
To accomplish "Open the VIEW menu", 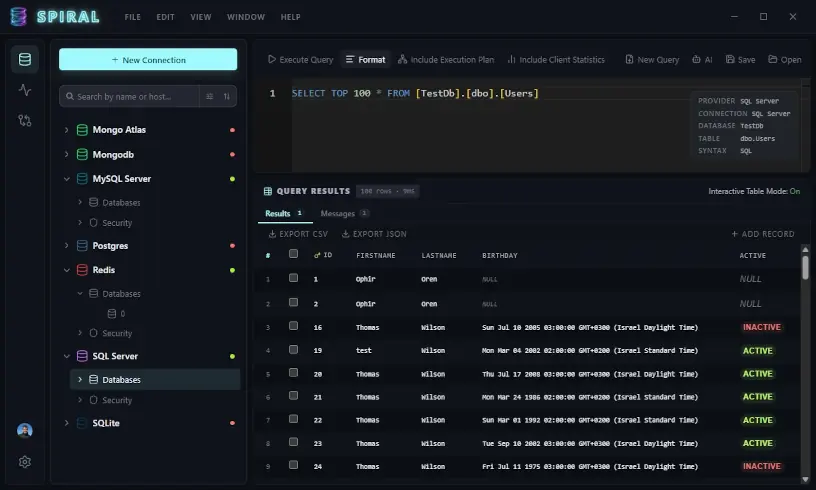I will click(x=201, y=17).
